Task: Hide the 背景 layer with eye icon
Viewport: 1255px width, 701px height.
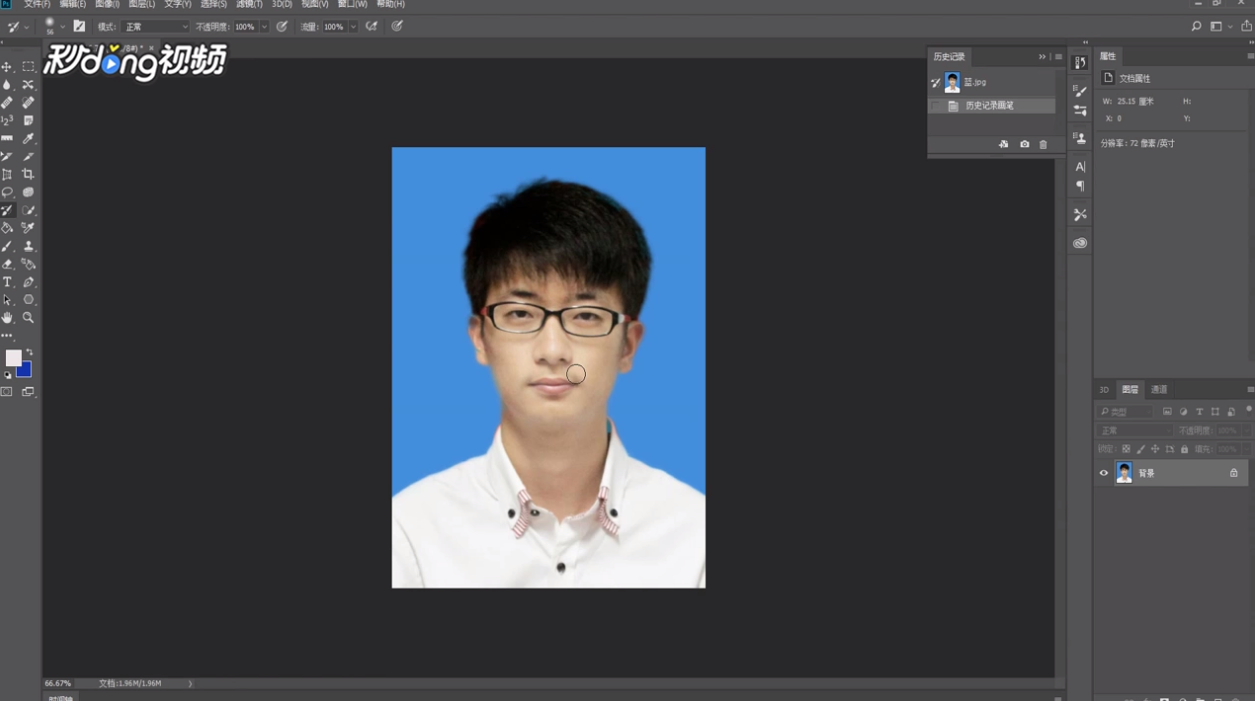Action: coord(1104,473)
